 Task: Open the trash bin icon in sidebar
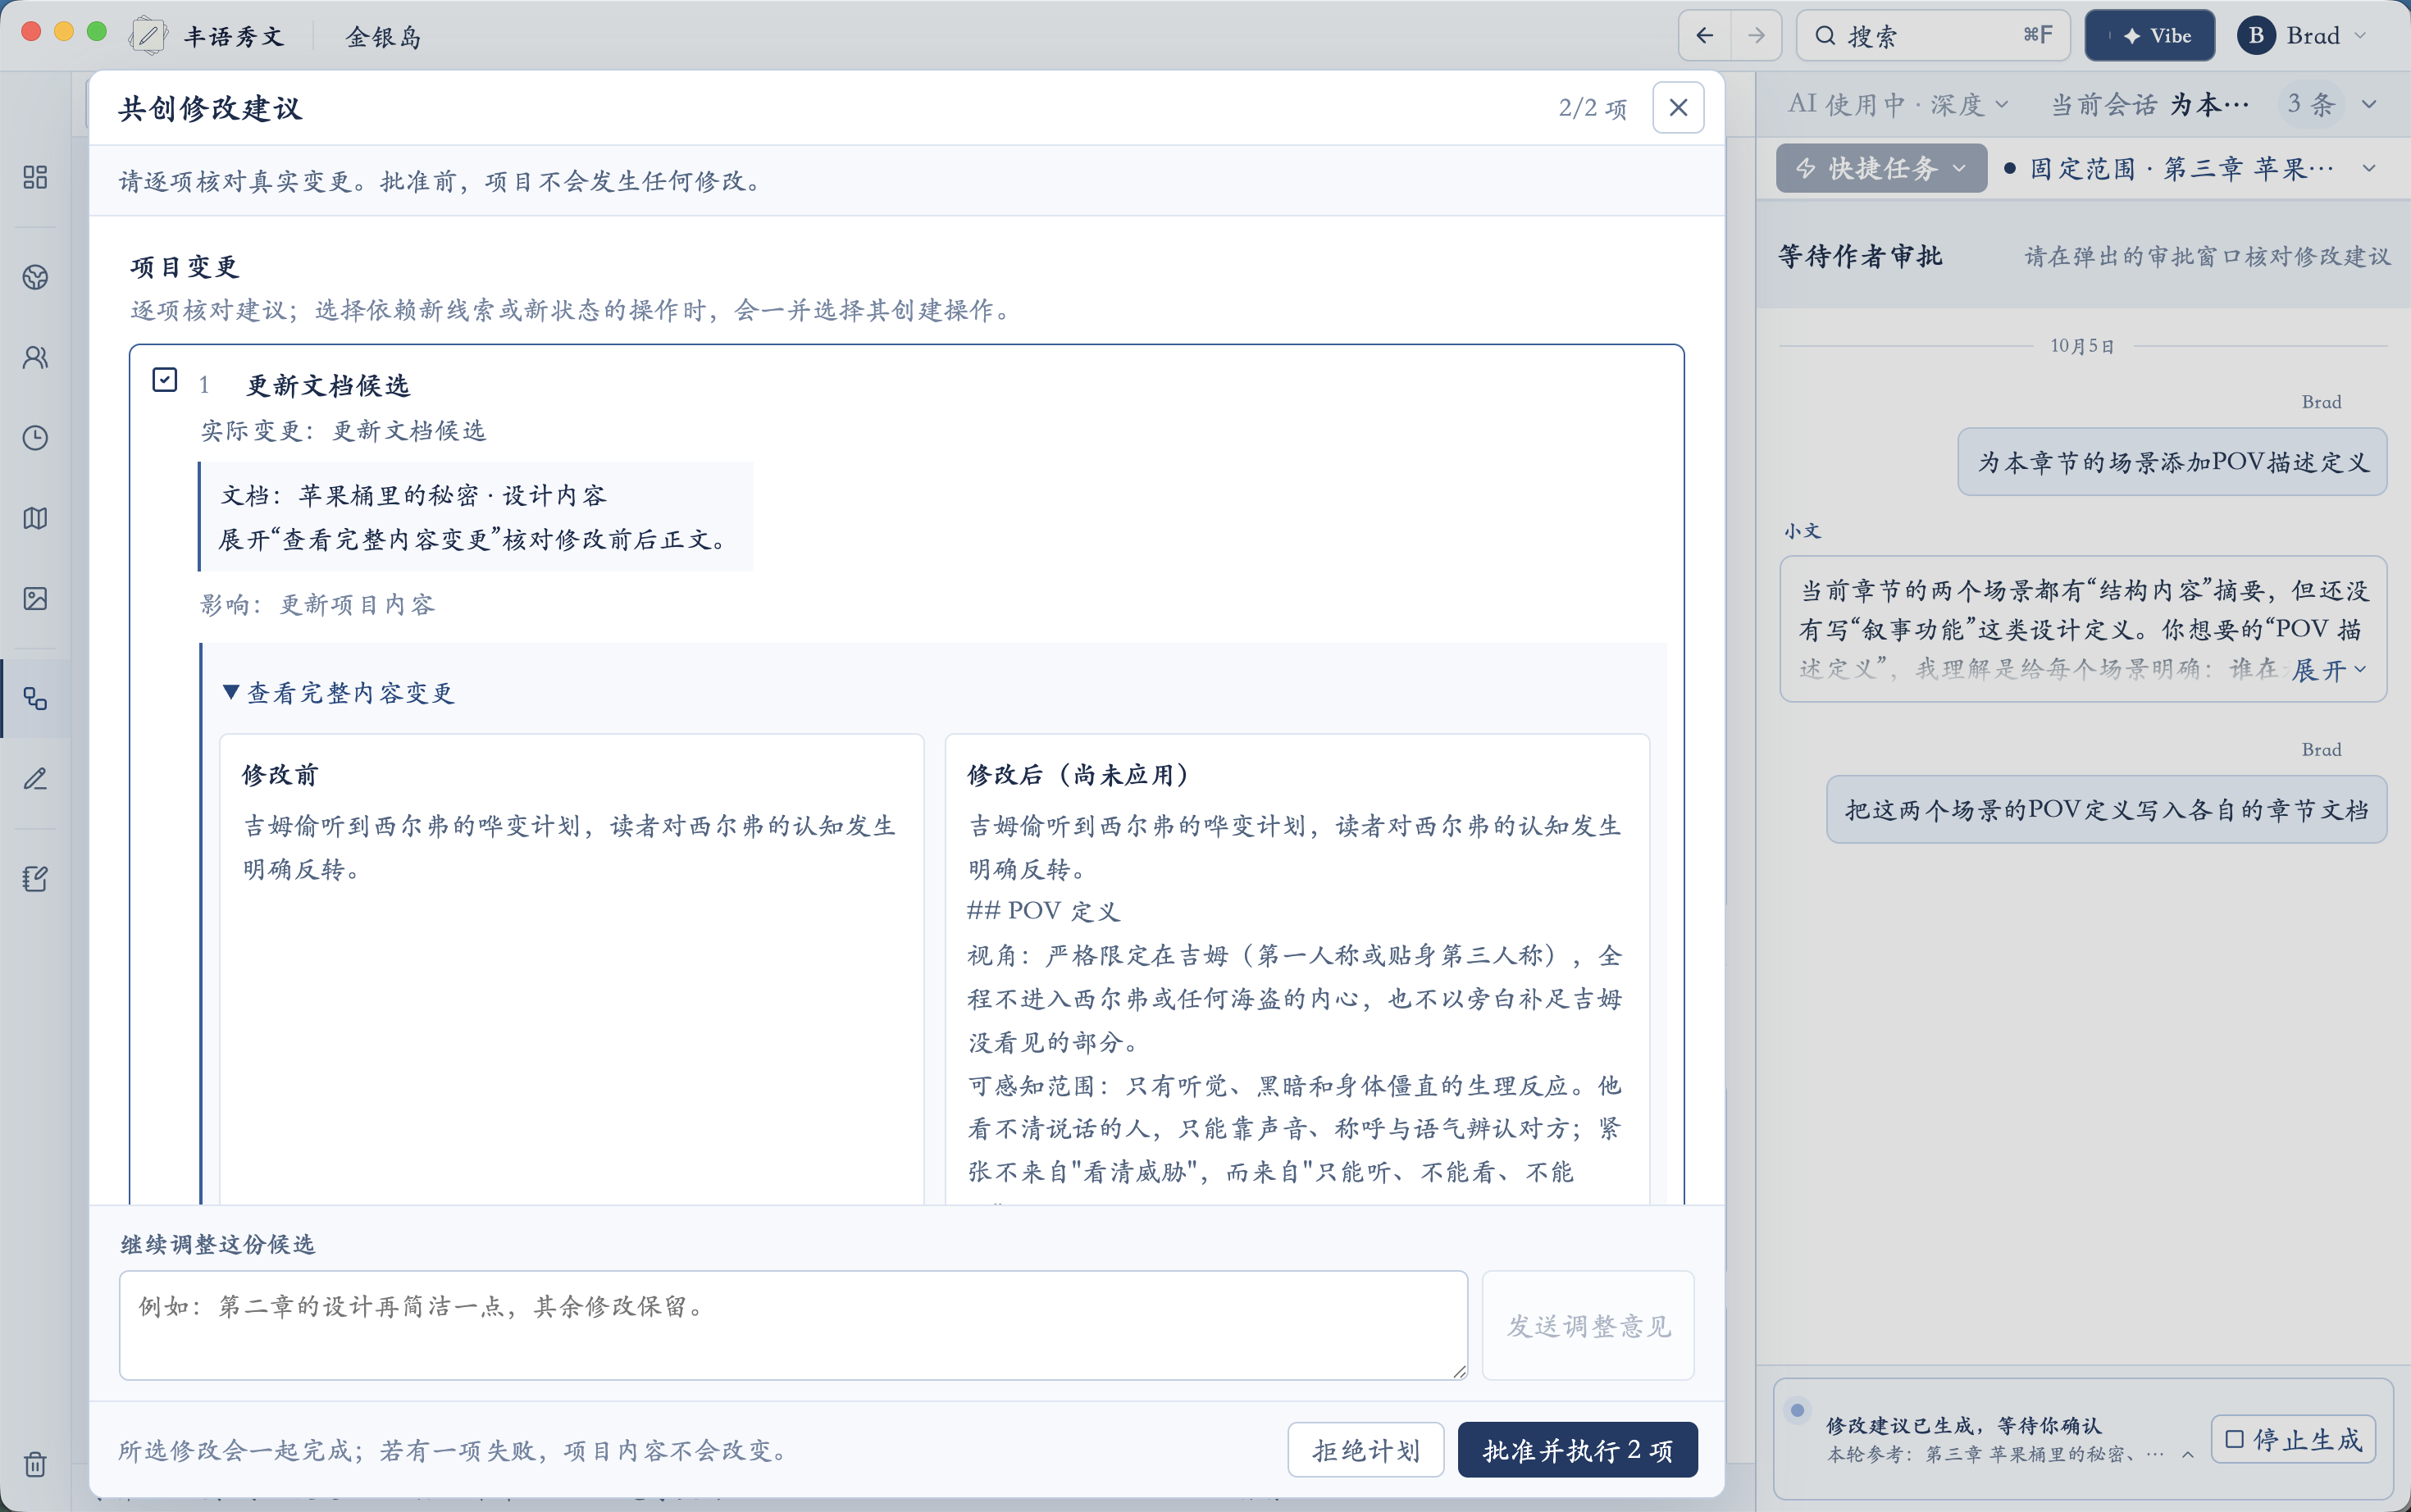point(35,1464)
